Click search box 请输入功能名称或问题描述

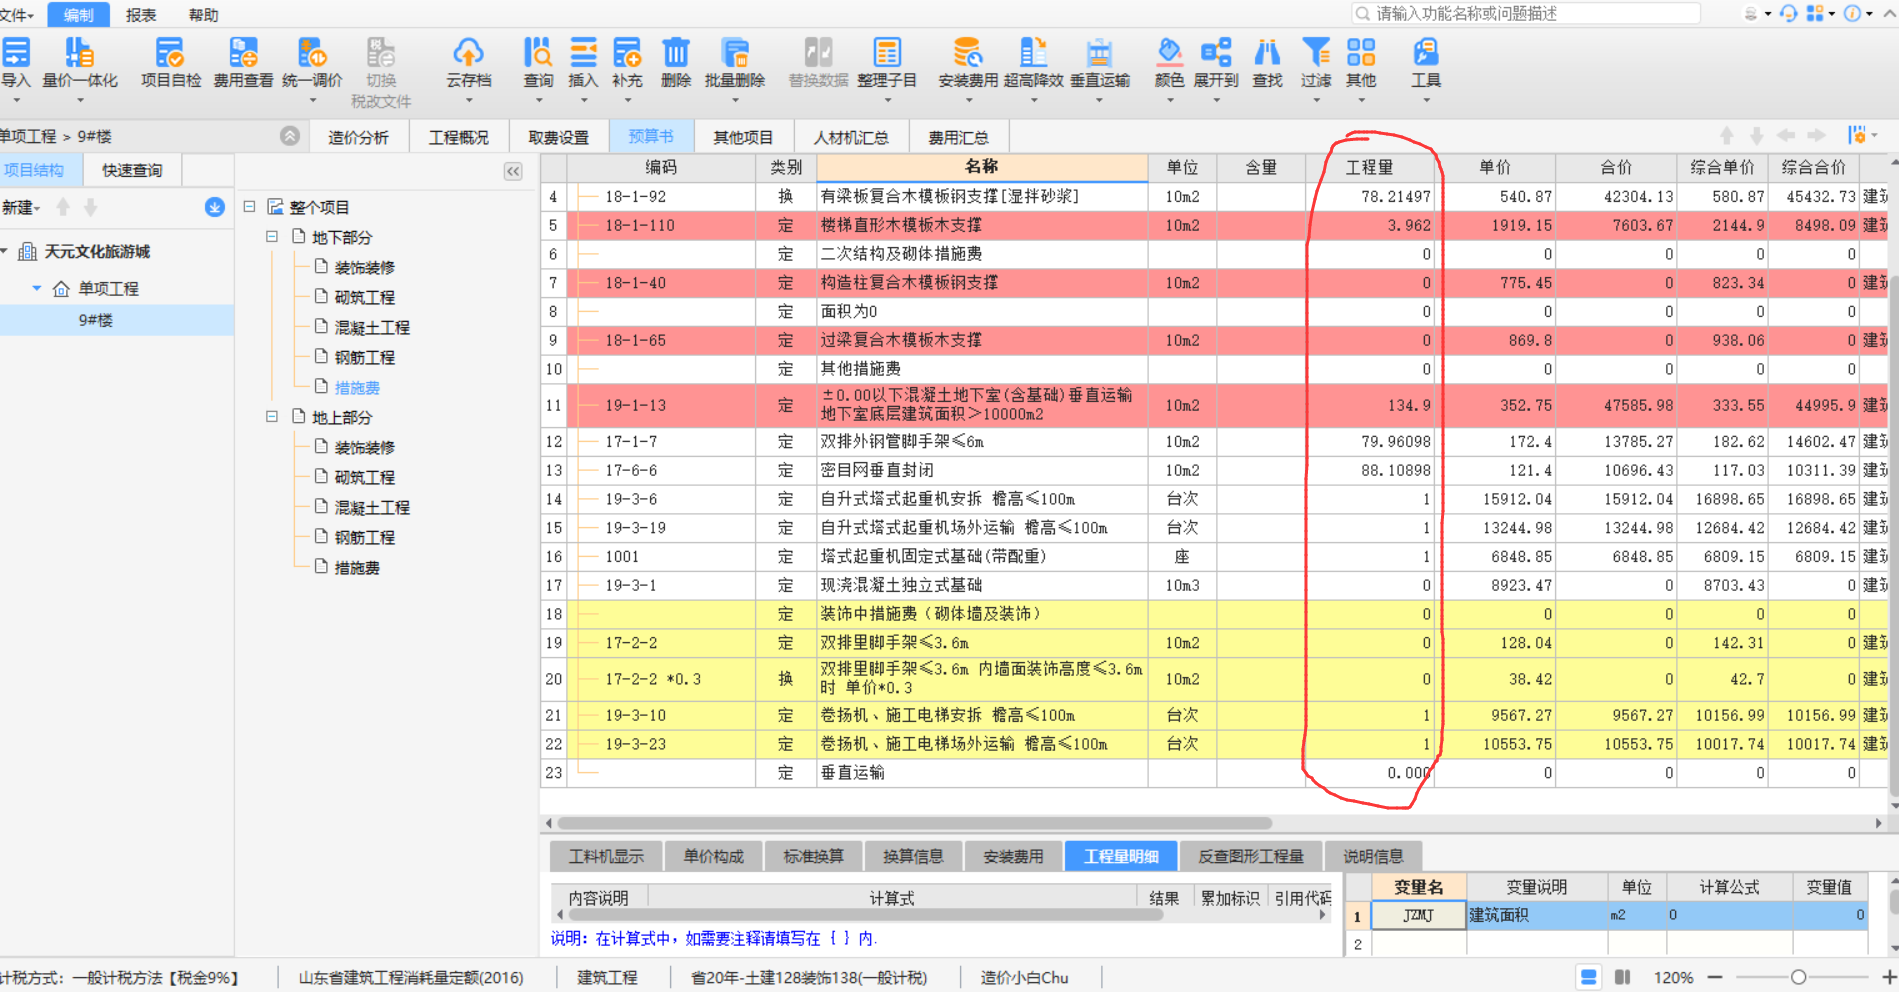tap(1526, 13)
